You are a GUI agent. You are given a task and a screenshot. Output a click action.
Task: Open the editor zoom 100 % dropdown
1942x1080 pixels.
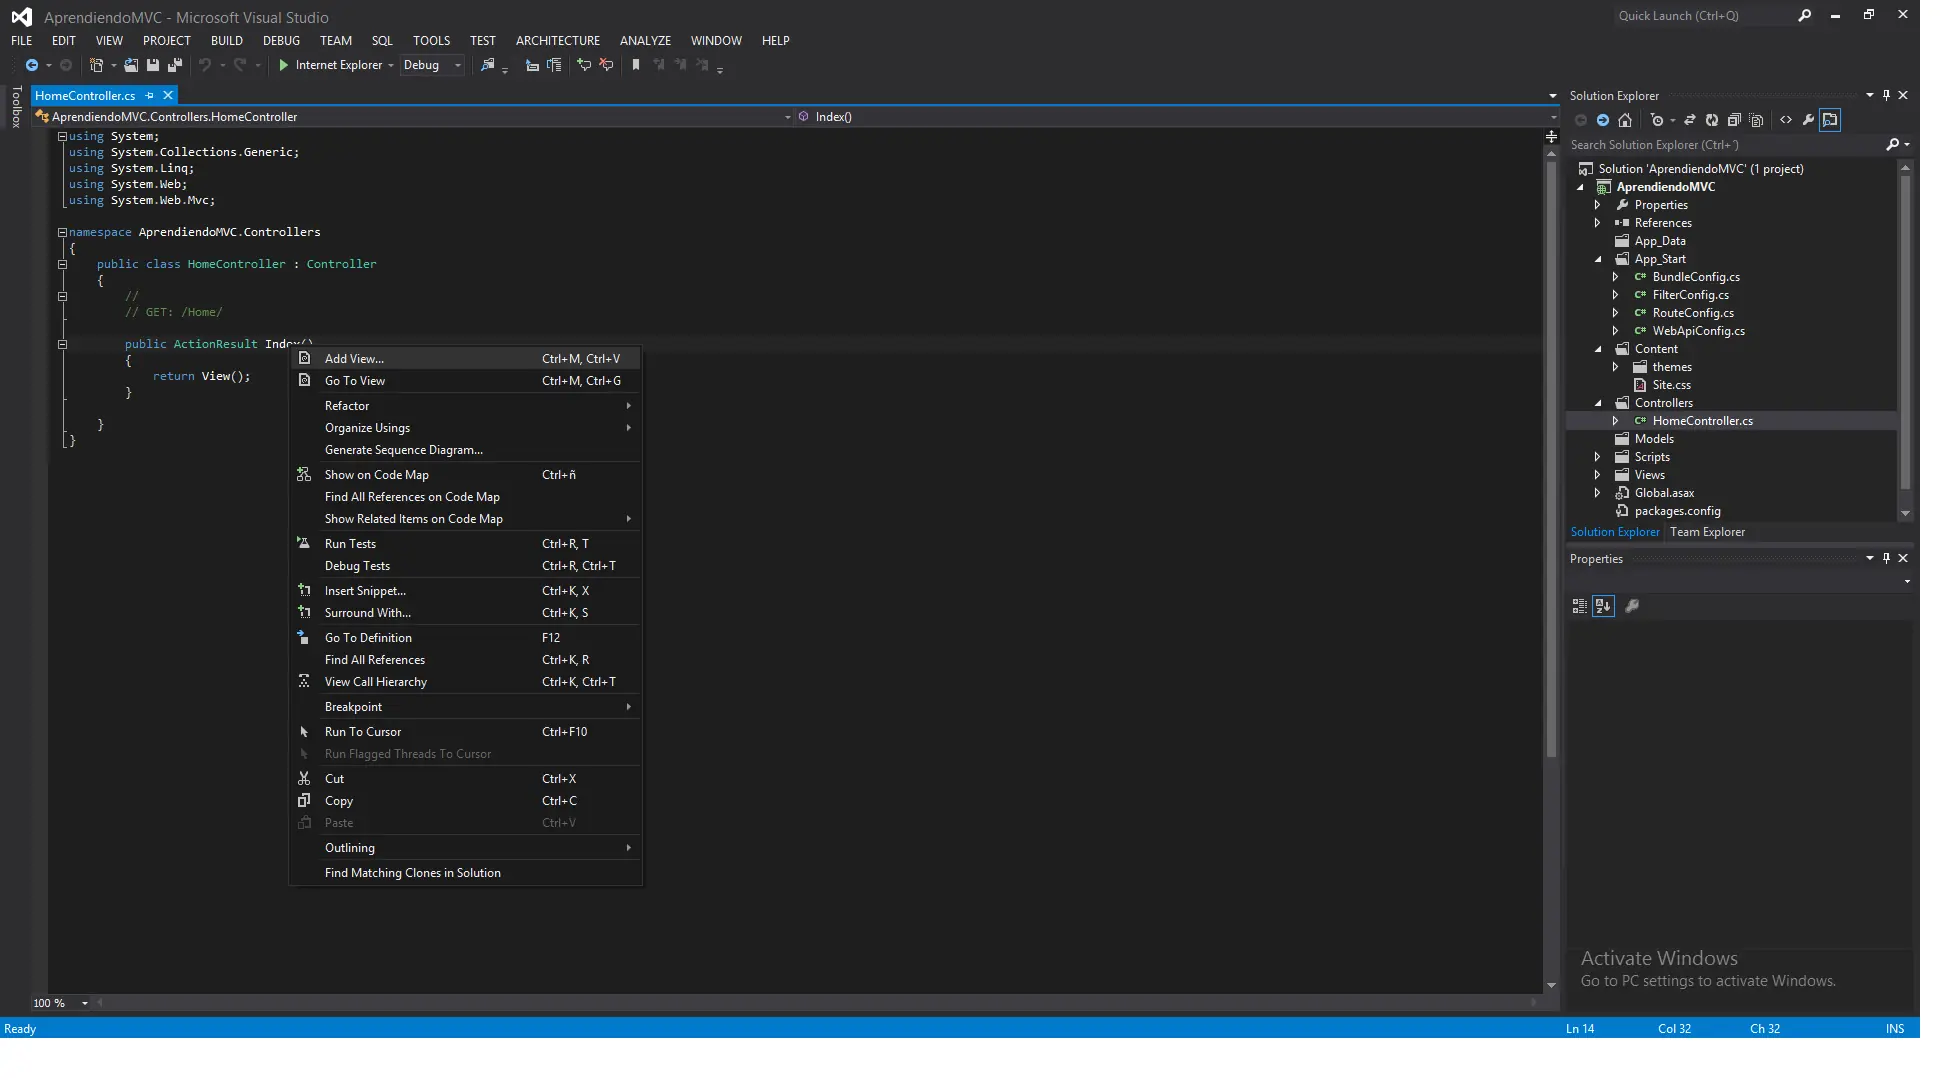85,1003
